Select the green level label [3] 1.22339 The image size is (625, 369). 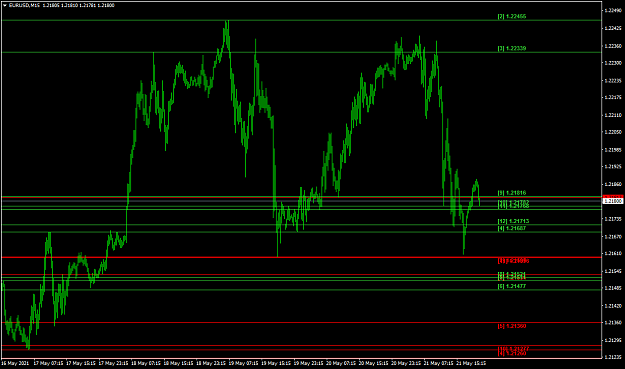click(x=512, y=48)
